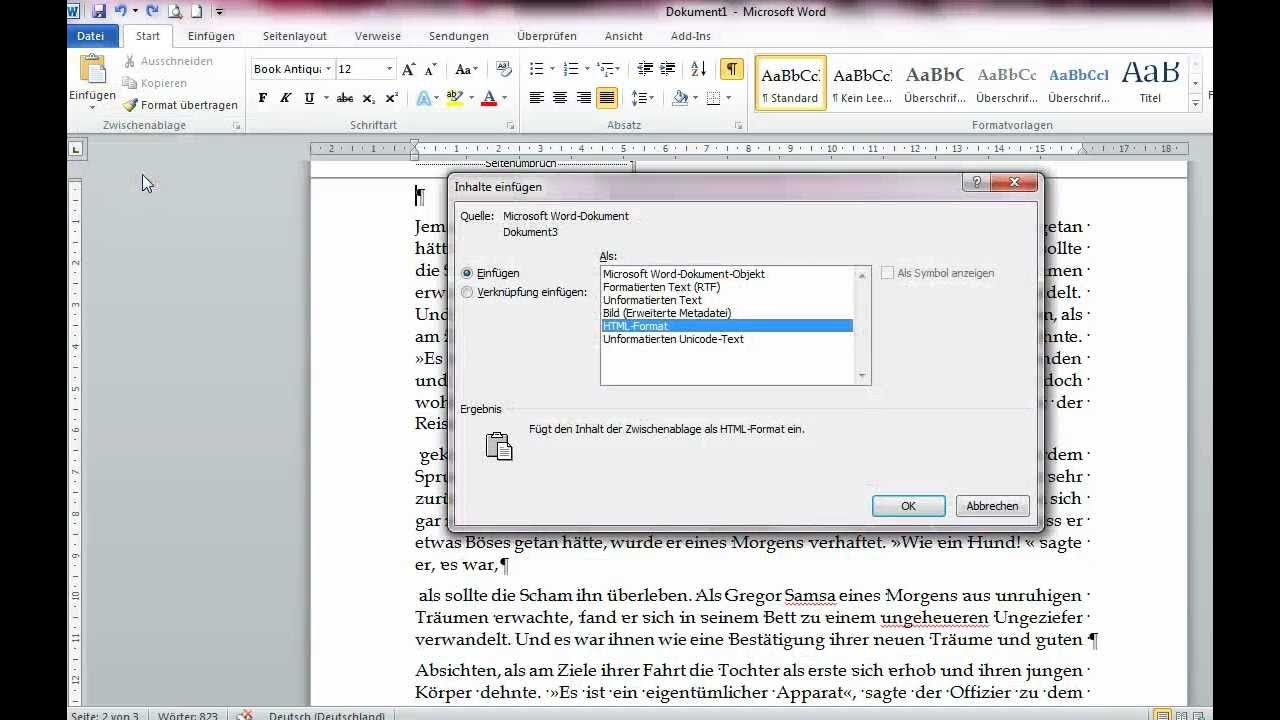1280x720 pixels.
Task: Open the borders dropdown arrow
Action: pos(729,98)
